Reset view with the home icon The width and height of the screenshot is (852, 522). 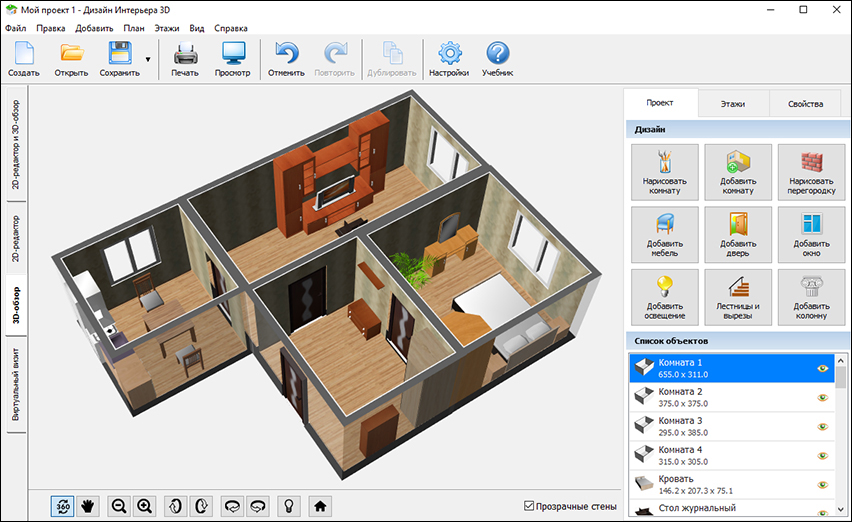coord(320,505)
